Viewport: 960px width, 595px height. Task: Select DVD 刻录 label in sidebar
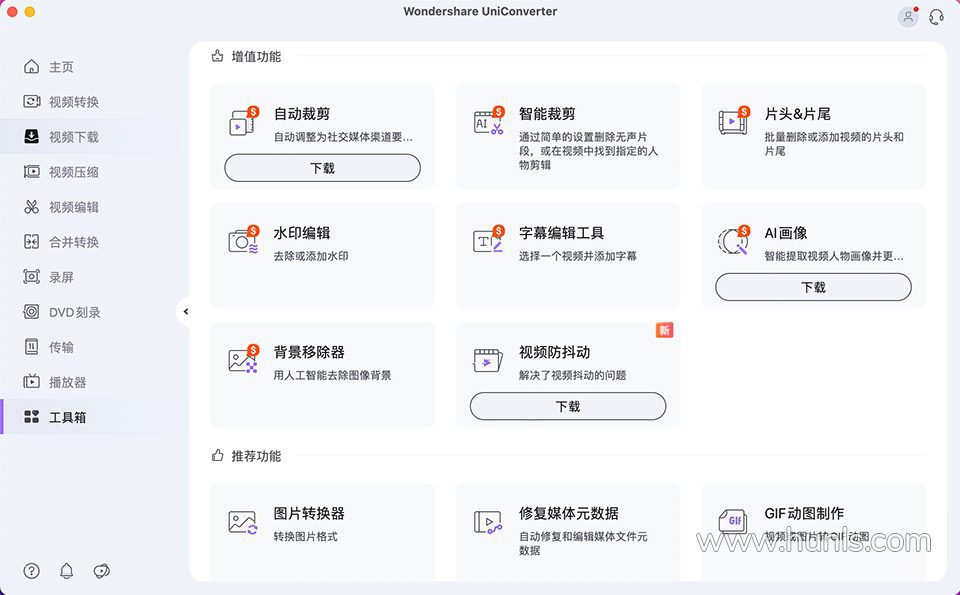click(75, 312)
